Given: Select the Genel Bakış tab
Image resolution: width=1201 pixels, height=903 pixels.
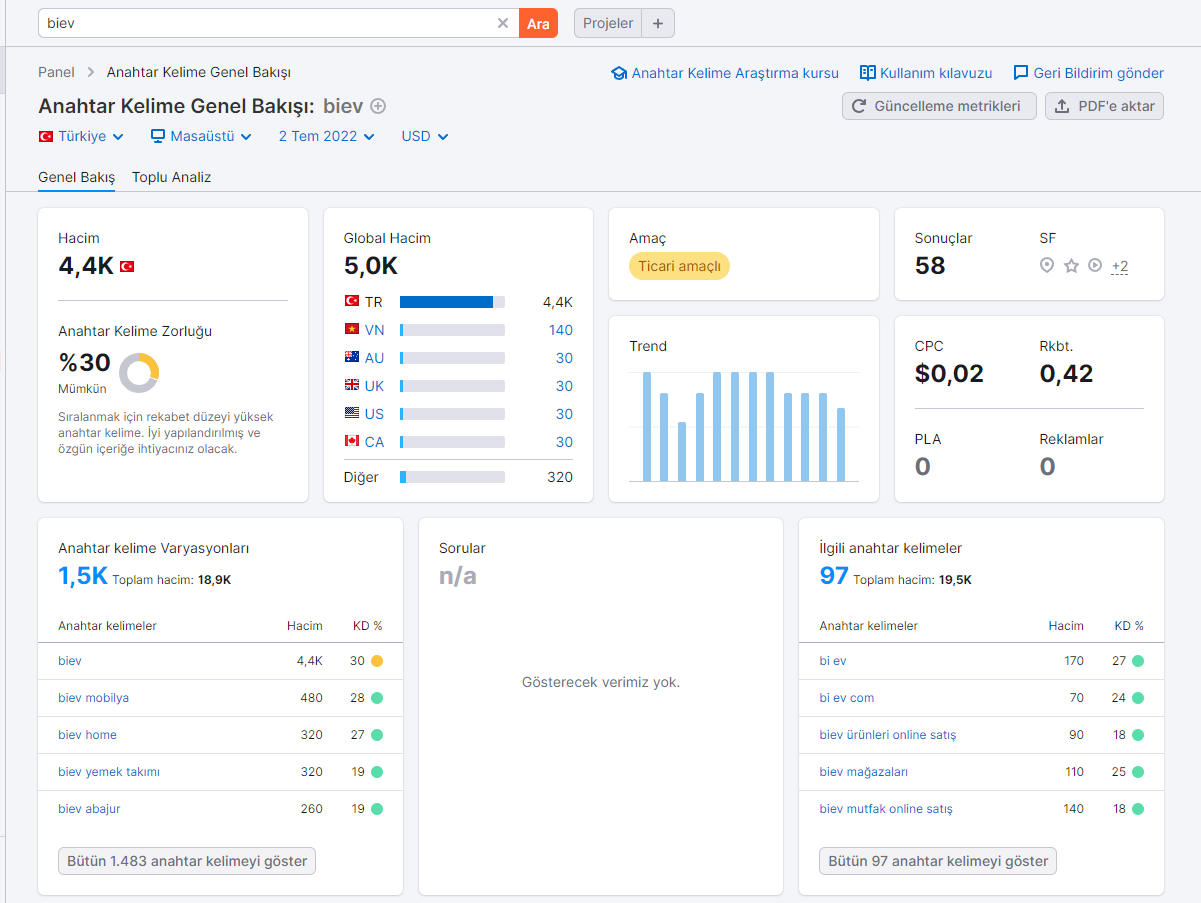Looking at the screenshot, I should coord(77,177).
